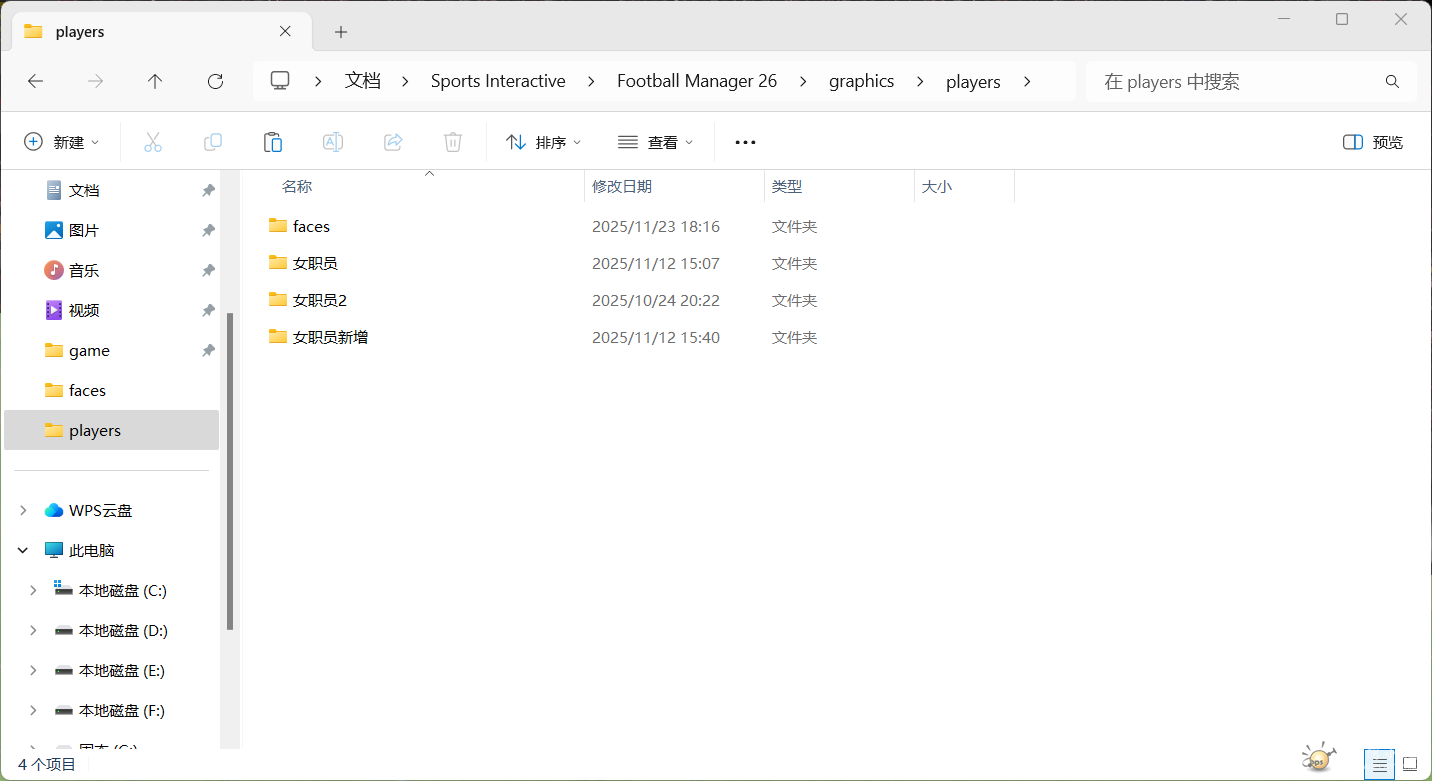
Task: Switch to details view in status bar
Action: click(1379, 764)
